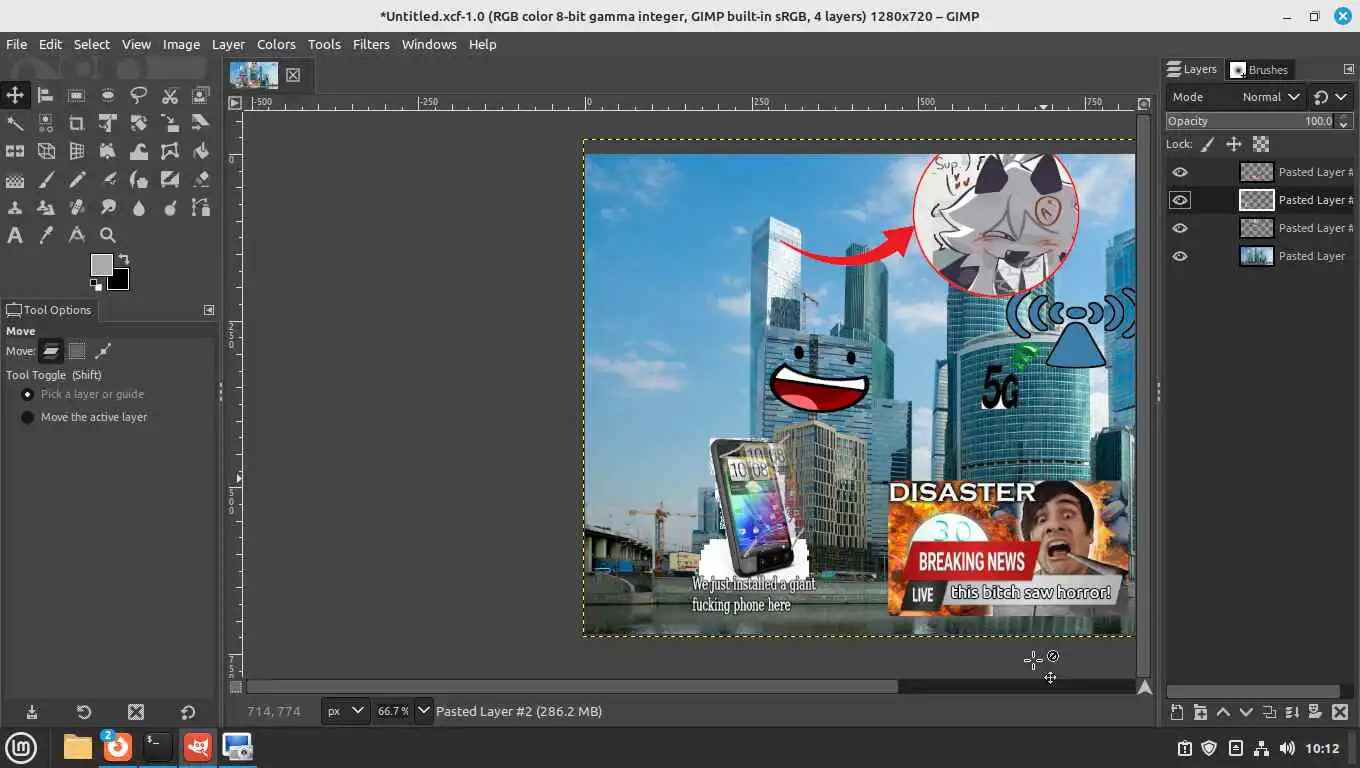Viewport: 1360px width, 768px height.
Task: Swap foreground and background colors
Action: click(x=124, y=259)
